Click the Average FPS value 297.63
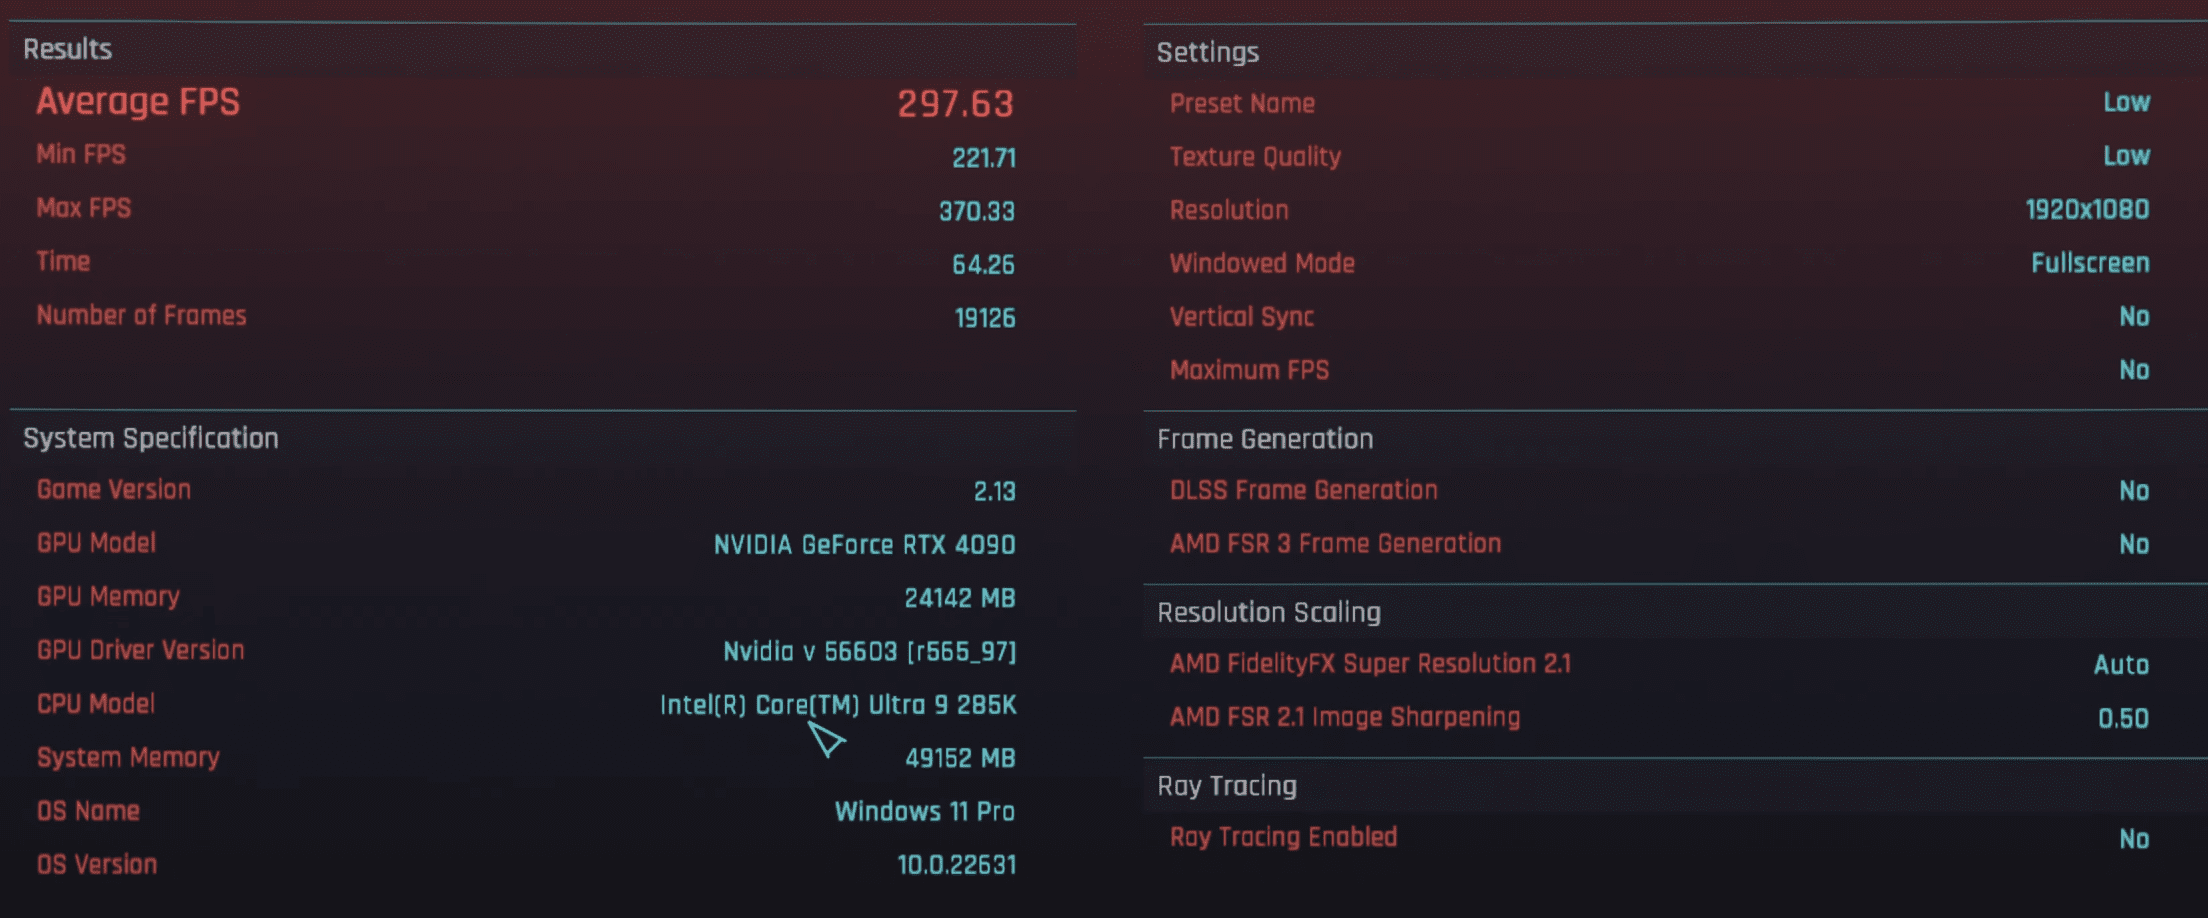Viewport: 2208px width, 918px height. pyautogui.click(x=955, y=104)
